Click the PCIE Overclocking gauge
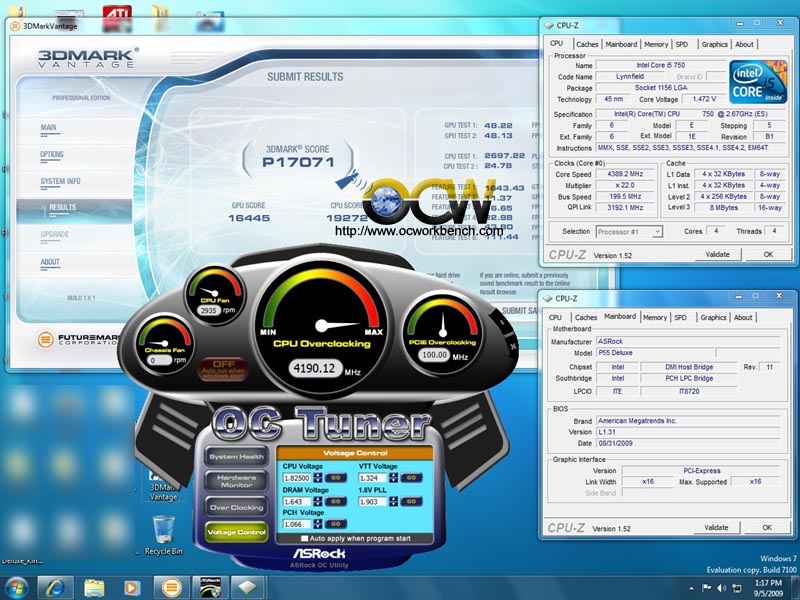This screenshot has height=600, width=800. [x=442, y=333]
